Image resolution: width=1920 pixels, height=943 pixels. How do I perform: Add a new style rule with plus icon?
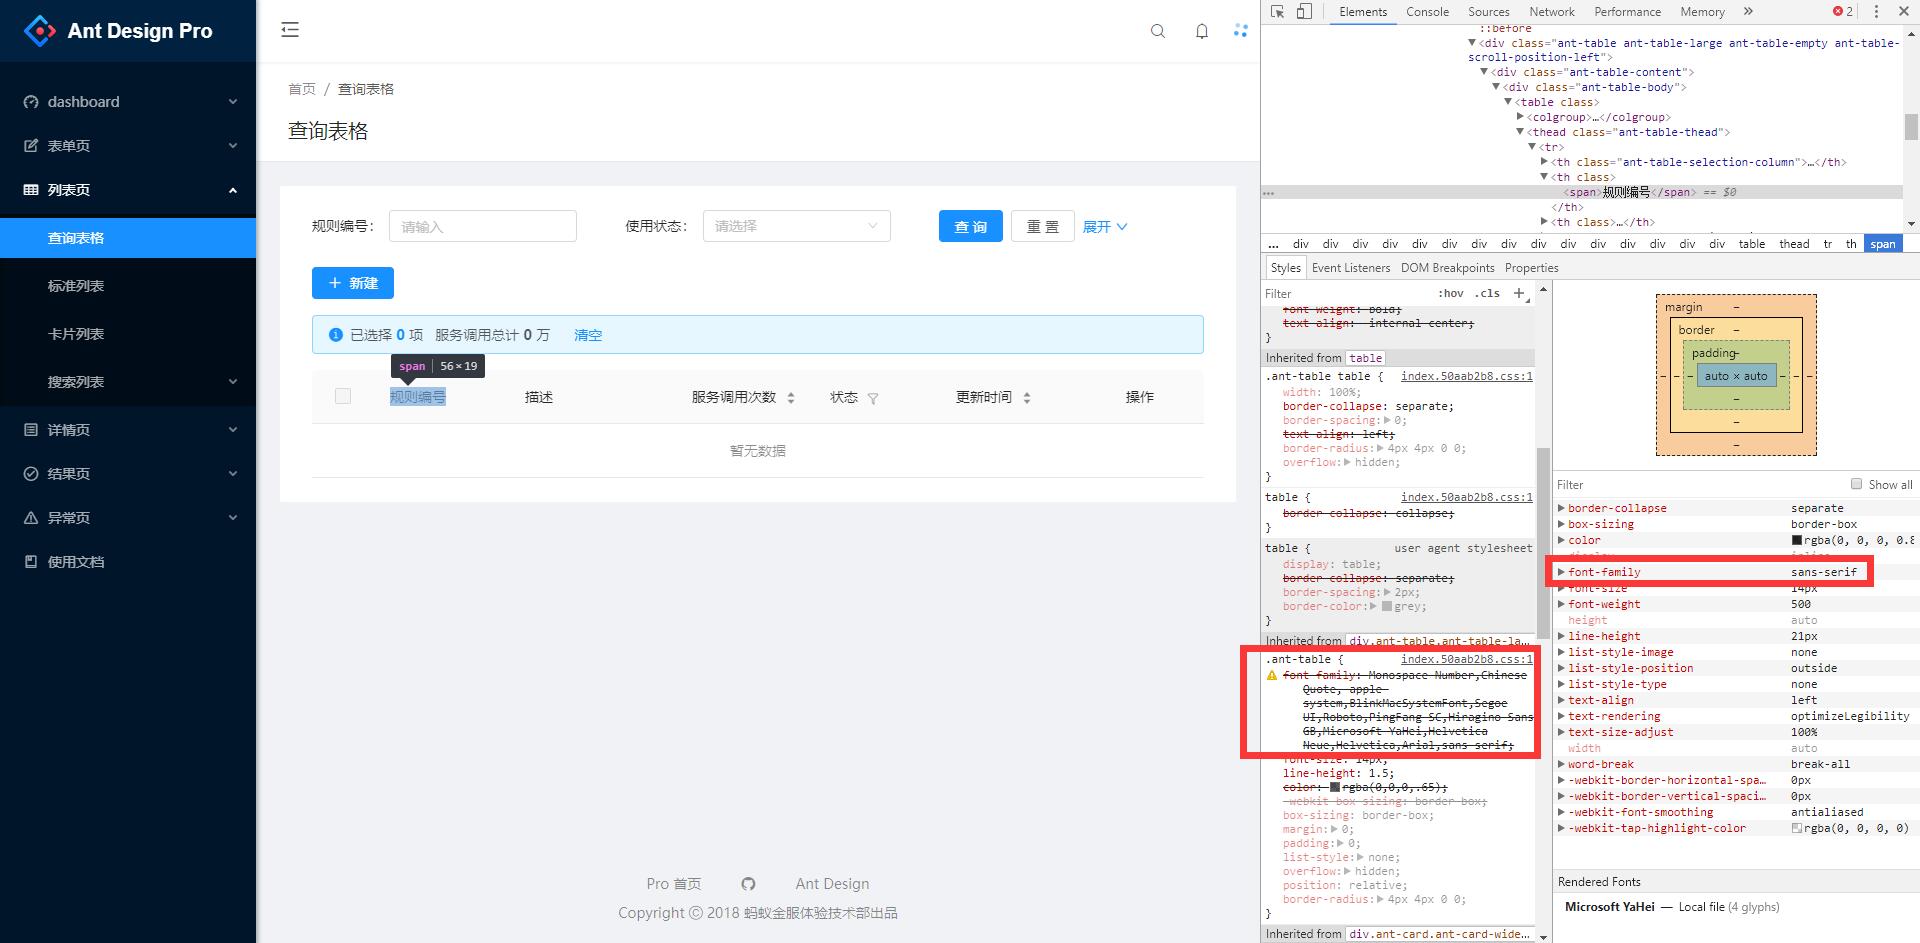click(x=1519, y=293)
